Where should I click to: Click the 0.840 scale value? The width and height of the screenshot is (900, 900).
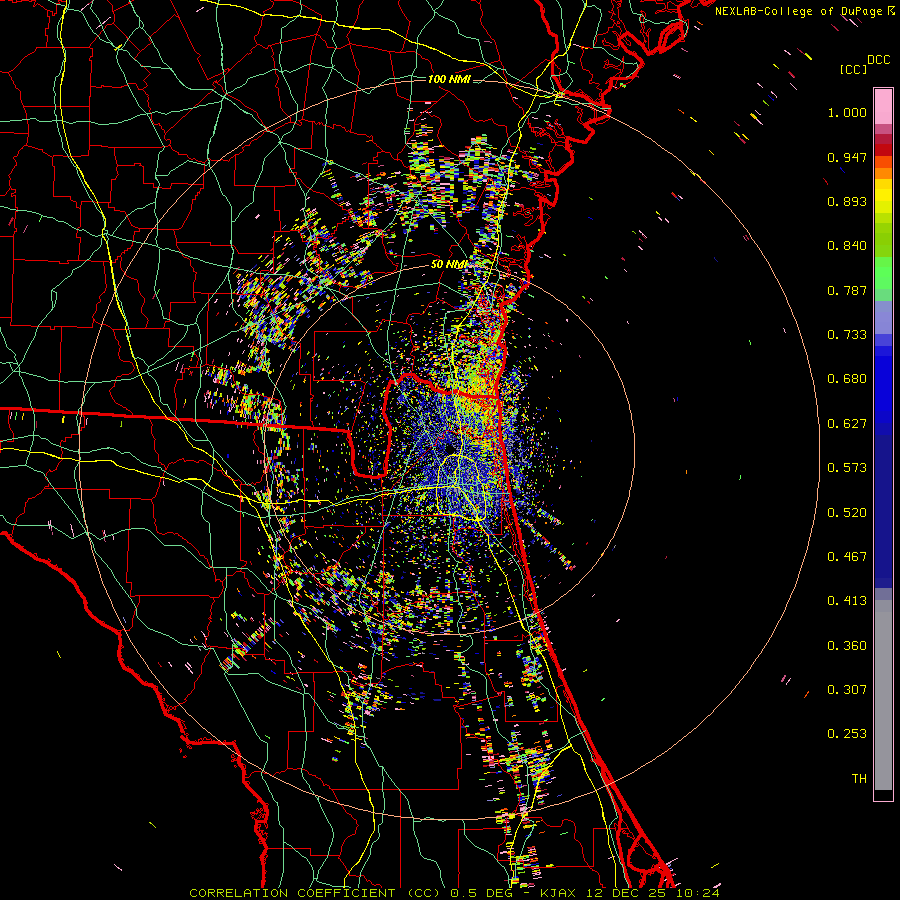[847, 246]
